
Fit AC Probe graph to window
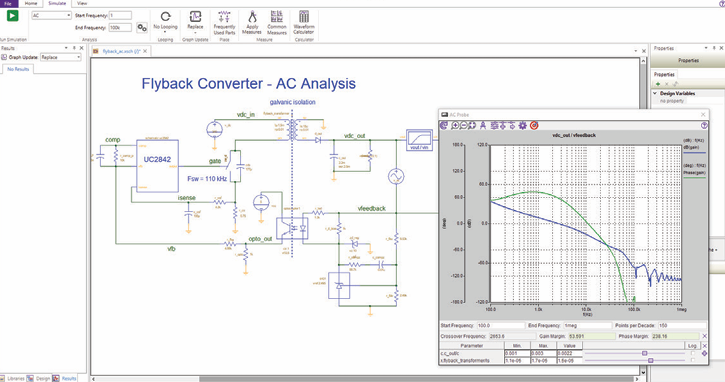click(472, 125)
